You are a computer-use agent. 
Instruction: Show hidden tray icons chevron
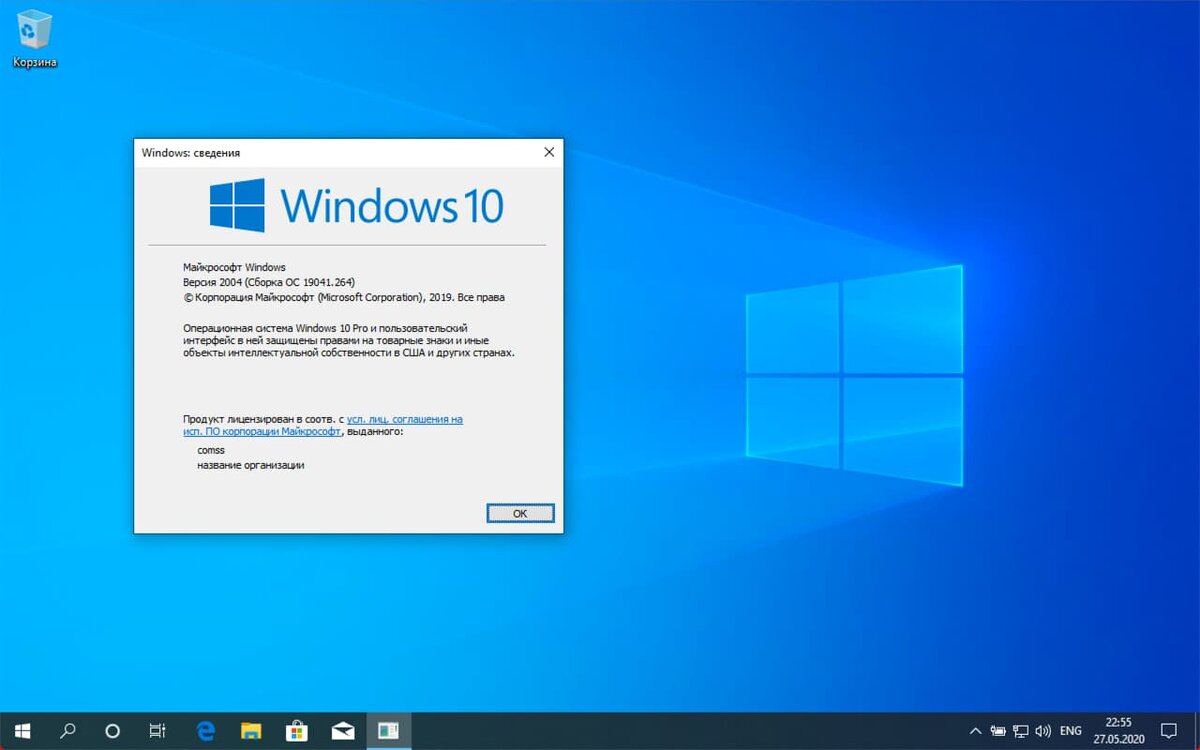click(x=976, y=731)
